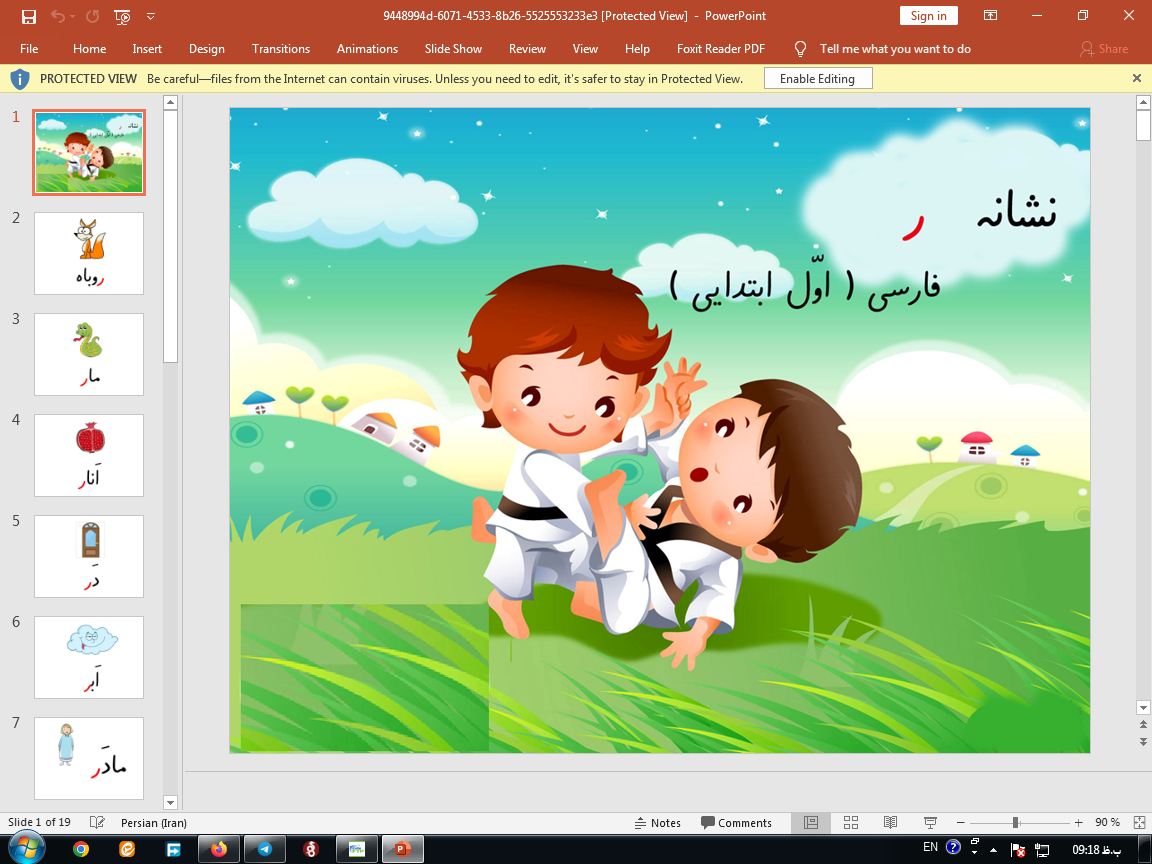The image size is (1152, 864).
Task: Zoom in using the zoom slider
Action: (x=1077, y=822)
